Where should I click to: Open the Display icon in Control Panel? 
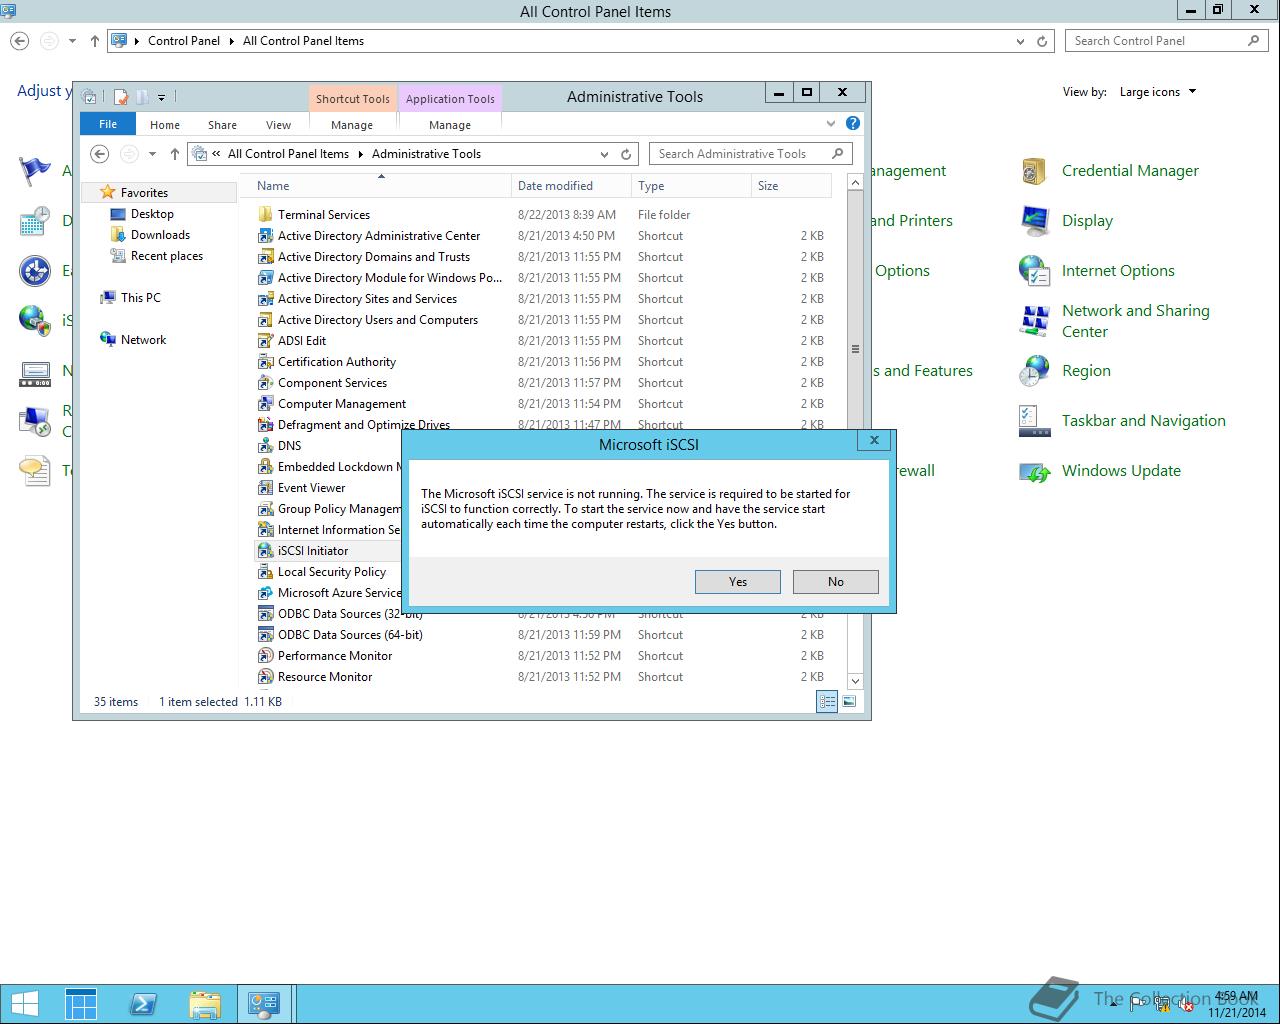[1034, 221]
